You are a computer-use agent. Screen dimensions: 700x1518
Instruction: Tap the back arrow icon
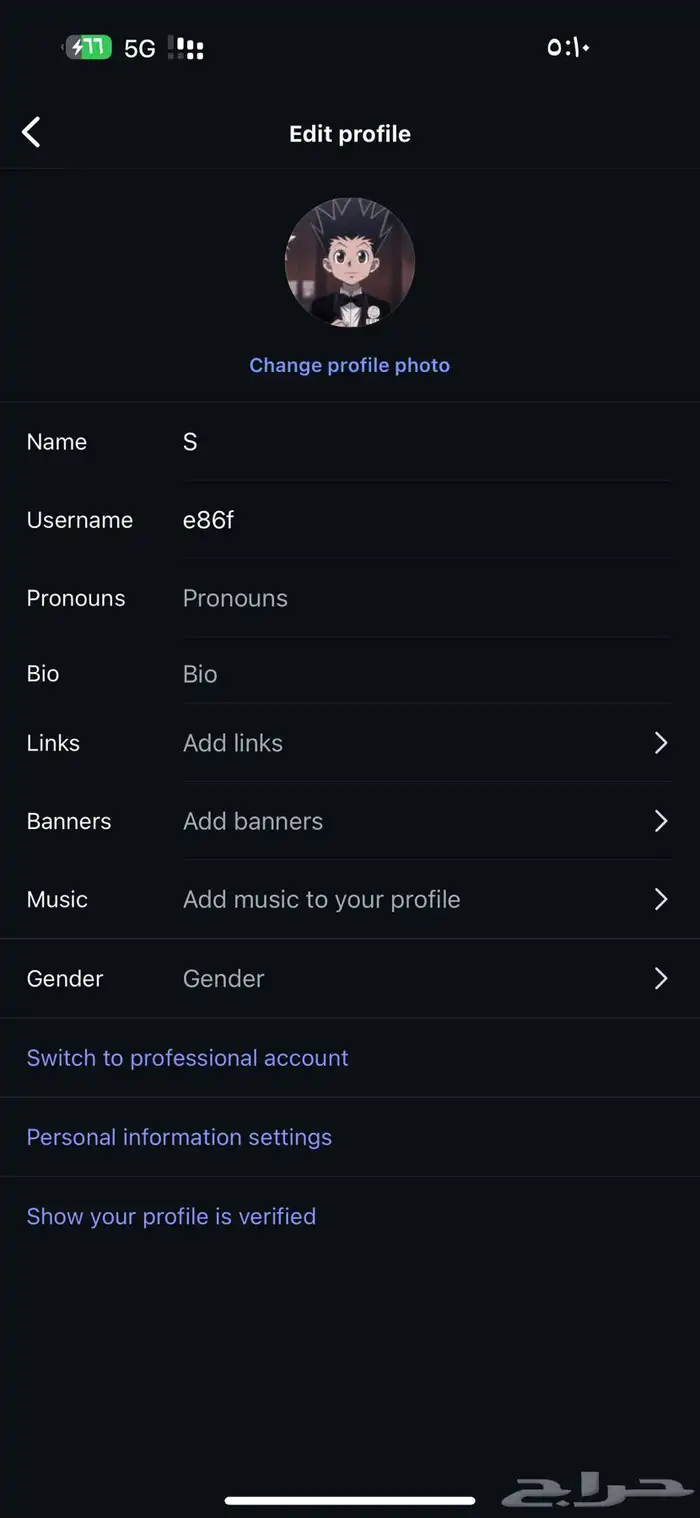(x=32, y=132)
